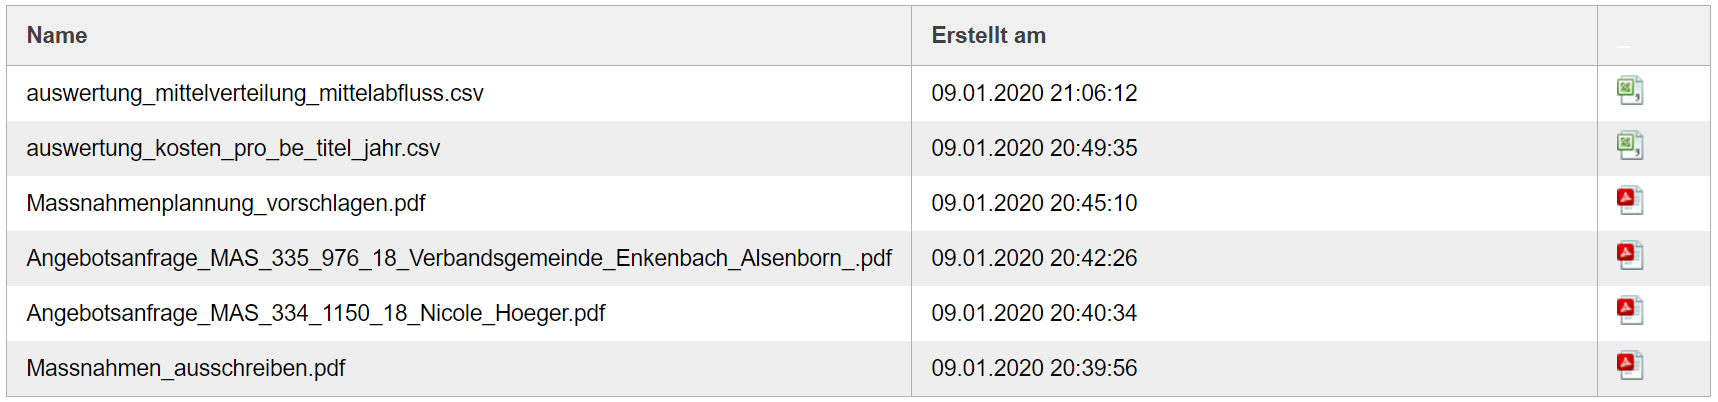Screen dimensions: 1718x402
Task: Select creation date 09.01.2020 20:45:10
Action: (1034, 204)
